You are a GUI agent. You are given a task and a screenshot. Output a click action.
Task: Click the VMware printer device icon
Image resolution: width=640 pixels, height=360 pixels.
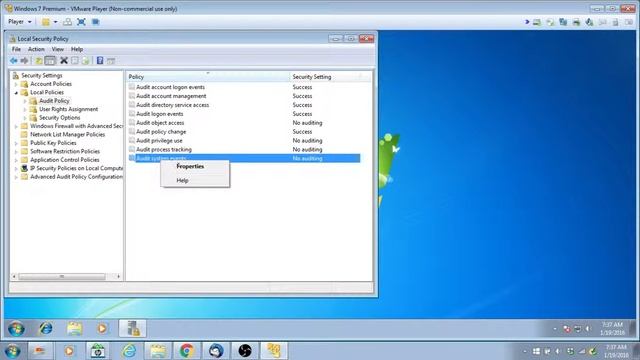(x=576, y=22)
